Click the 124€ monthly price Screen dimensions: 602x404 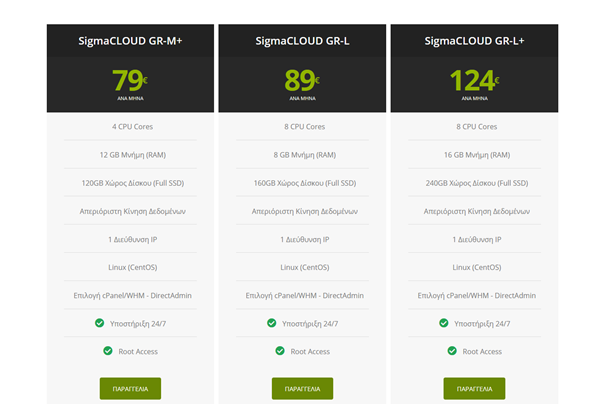point(474,80)
